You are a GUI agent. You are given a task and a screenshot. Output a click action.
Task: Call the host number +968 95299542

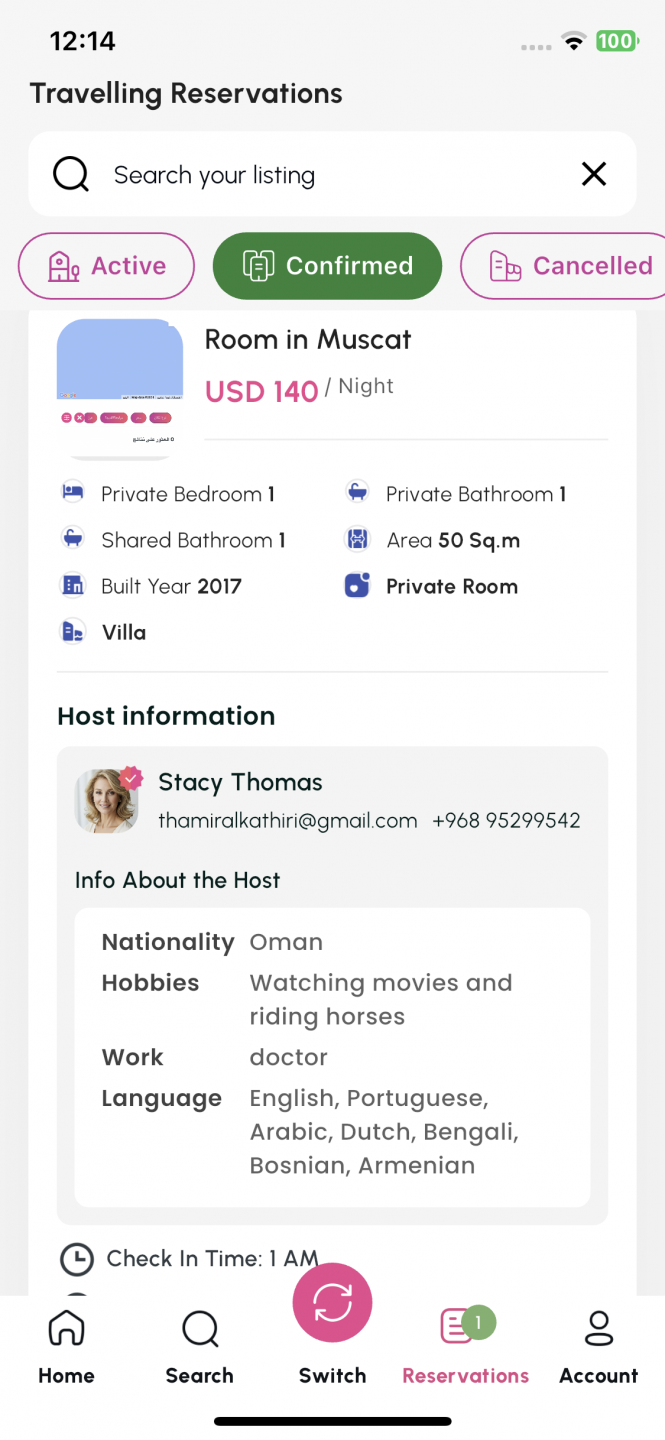coord(506,821)
